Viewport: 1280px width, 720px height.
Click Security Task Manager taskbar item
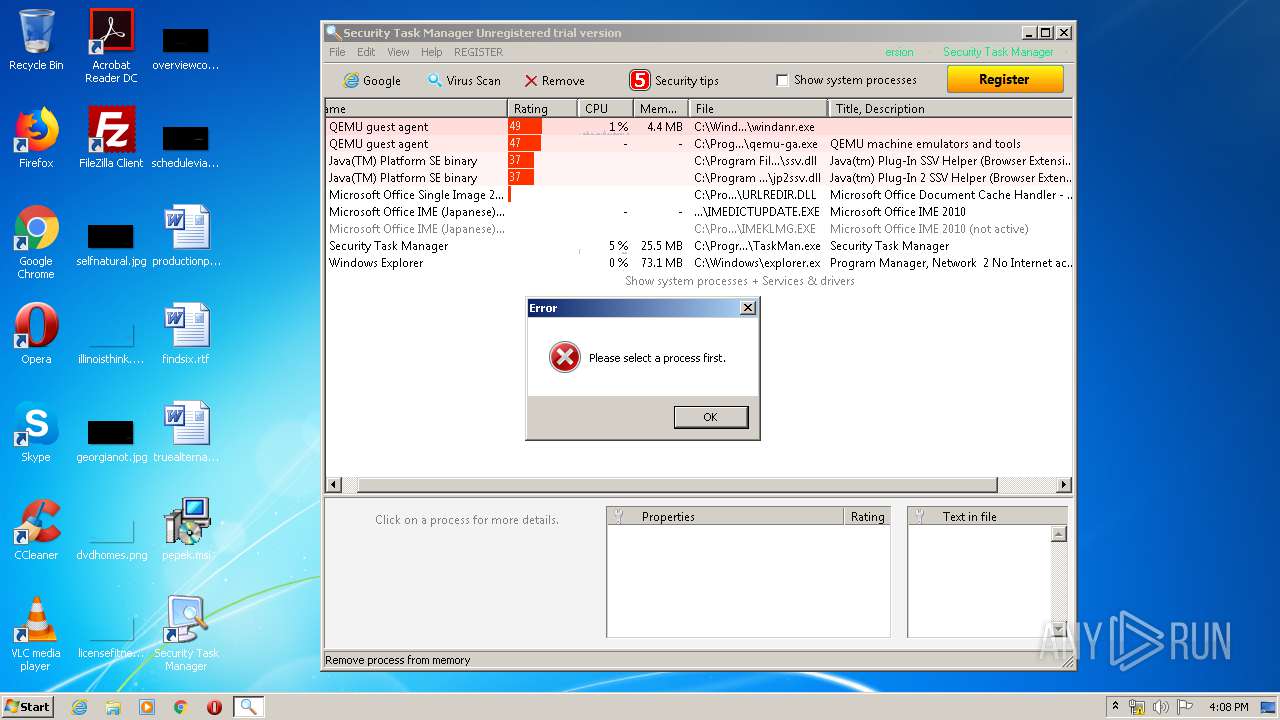point(248,707)
